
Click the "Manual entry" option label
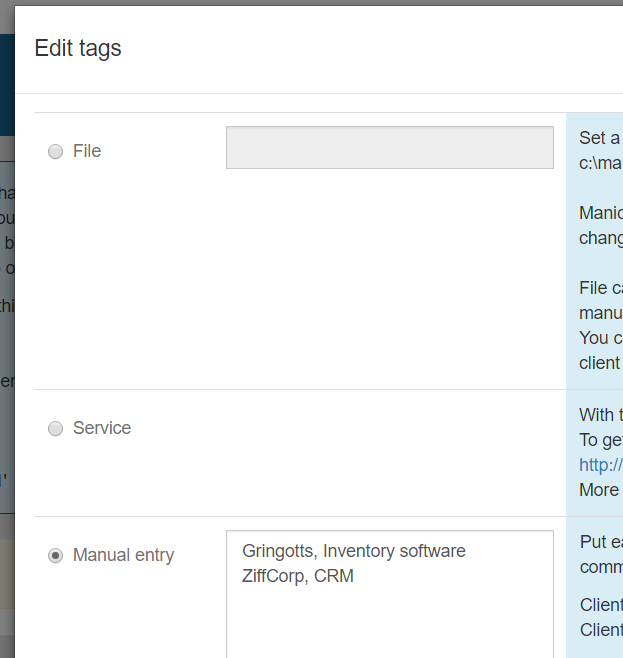[x=123, y=555]
